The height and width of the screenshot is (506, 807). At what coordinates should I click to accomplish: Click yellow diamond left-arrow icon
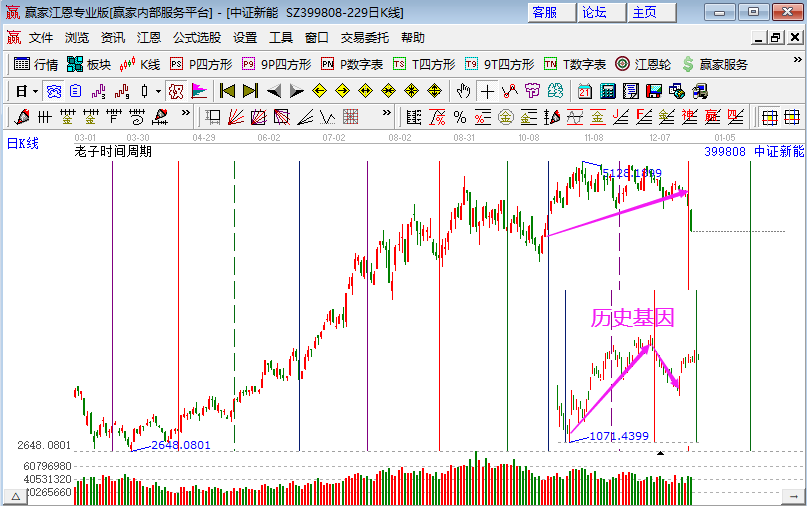pyautogui.click(x=320, y=92)
